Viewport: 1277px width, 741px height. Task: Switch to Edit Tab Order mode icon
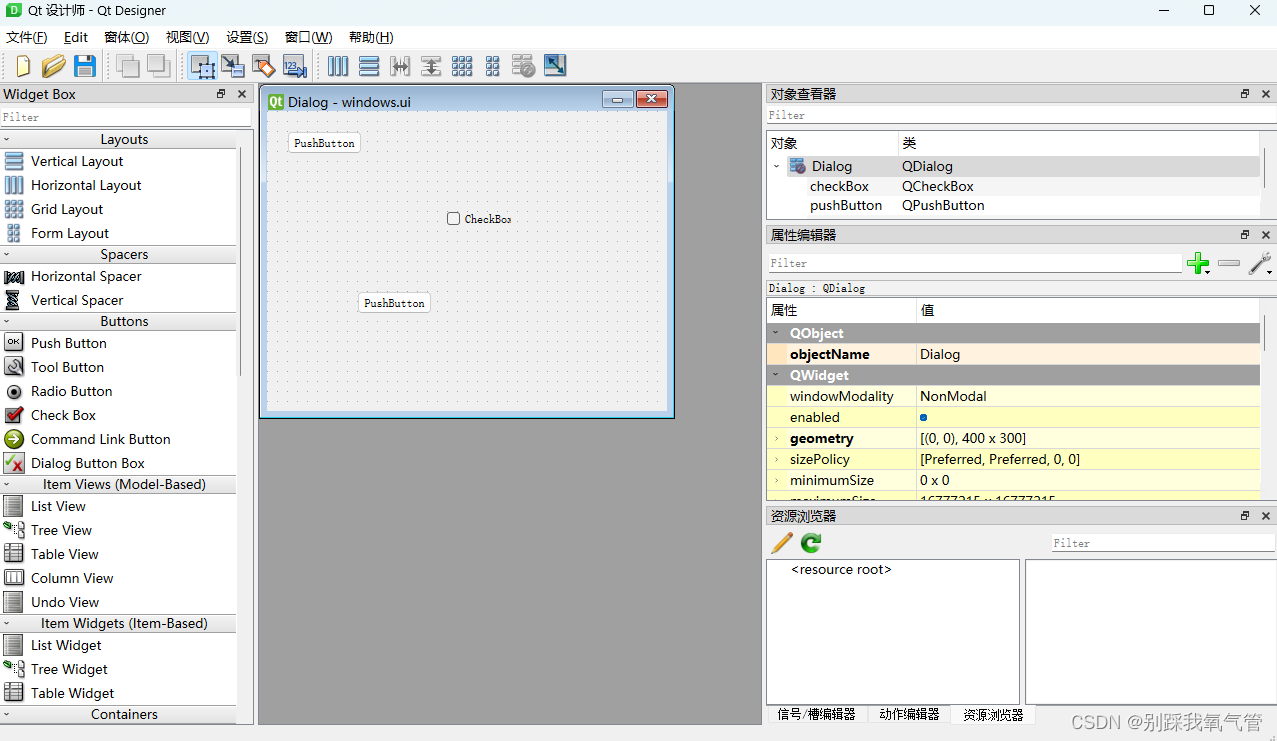click(294, 66)
